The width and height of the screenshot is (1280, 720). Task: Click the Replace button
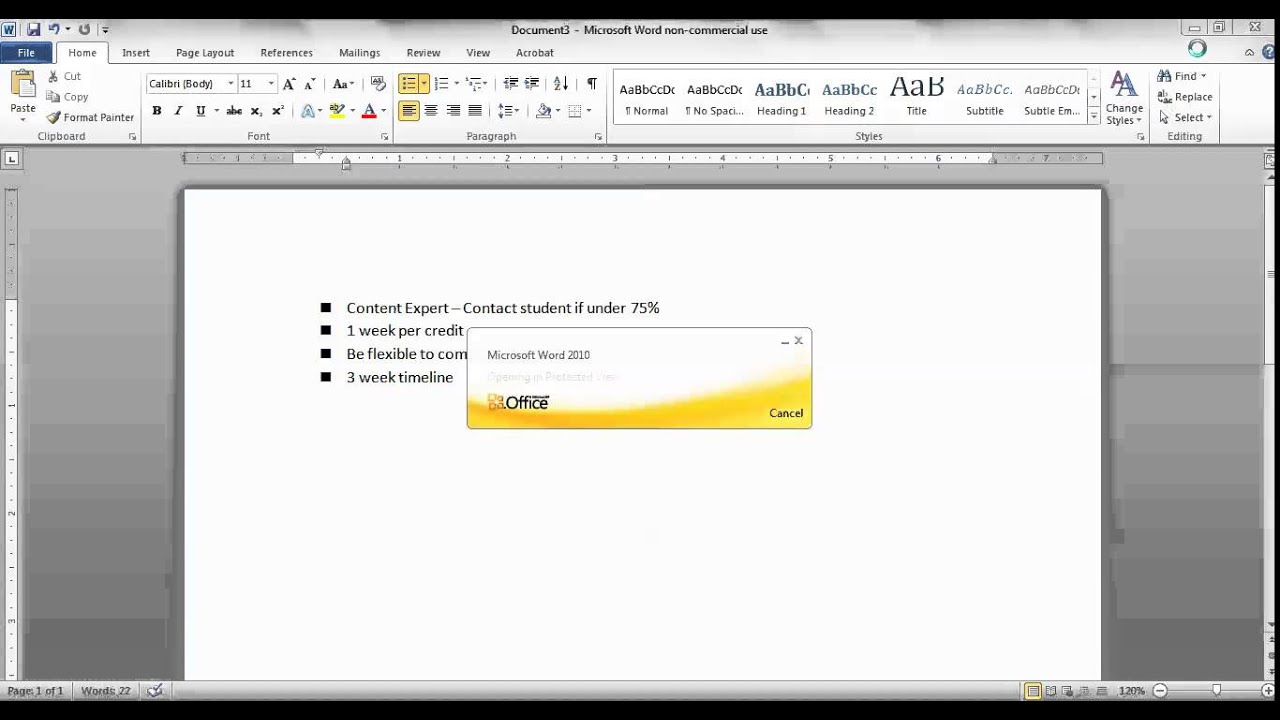click(1185, 97)
